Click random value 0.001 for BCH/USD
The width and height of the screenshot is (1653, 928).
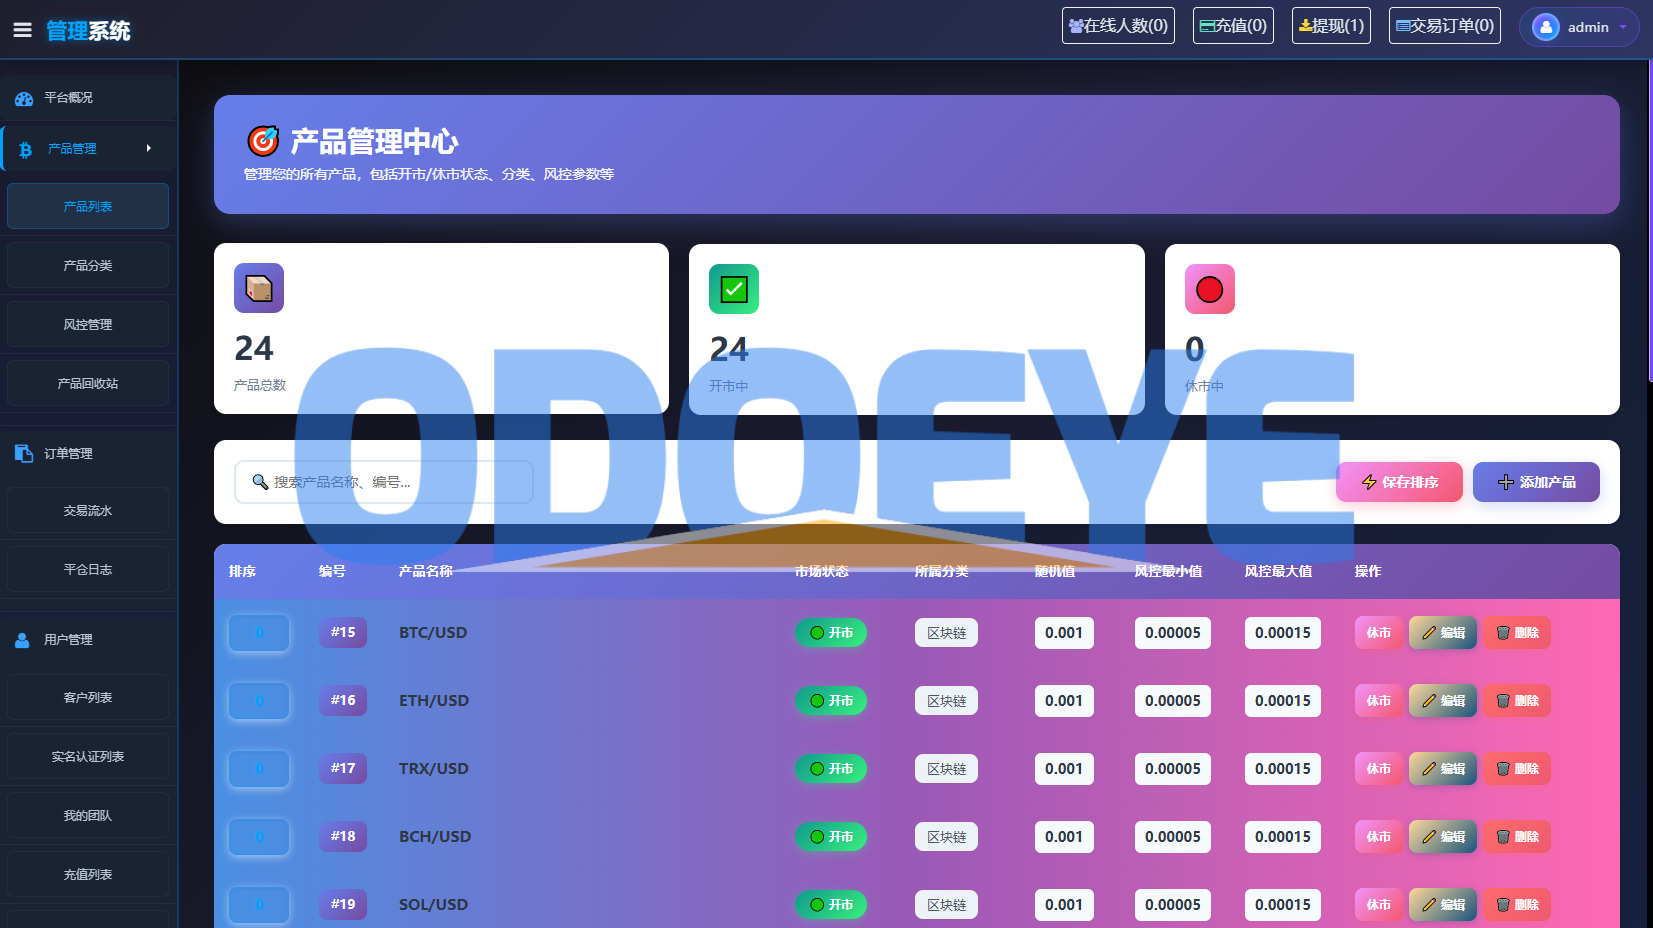(x=1064, y=837)
